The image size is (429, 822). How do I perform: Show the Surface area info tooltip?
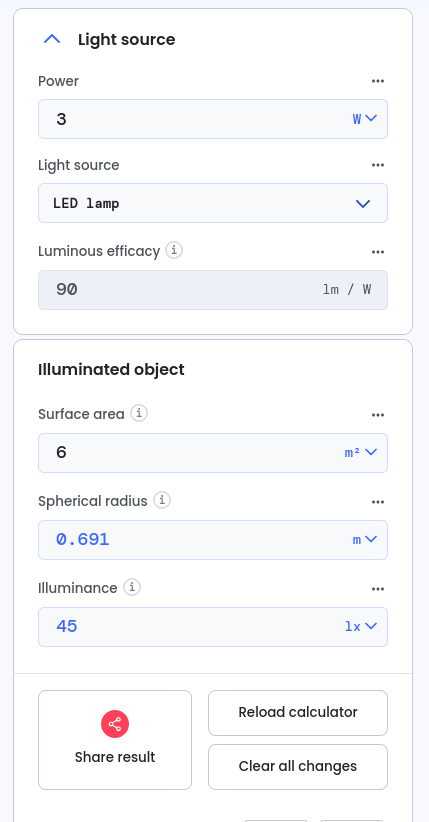(139, 414)
